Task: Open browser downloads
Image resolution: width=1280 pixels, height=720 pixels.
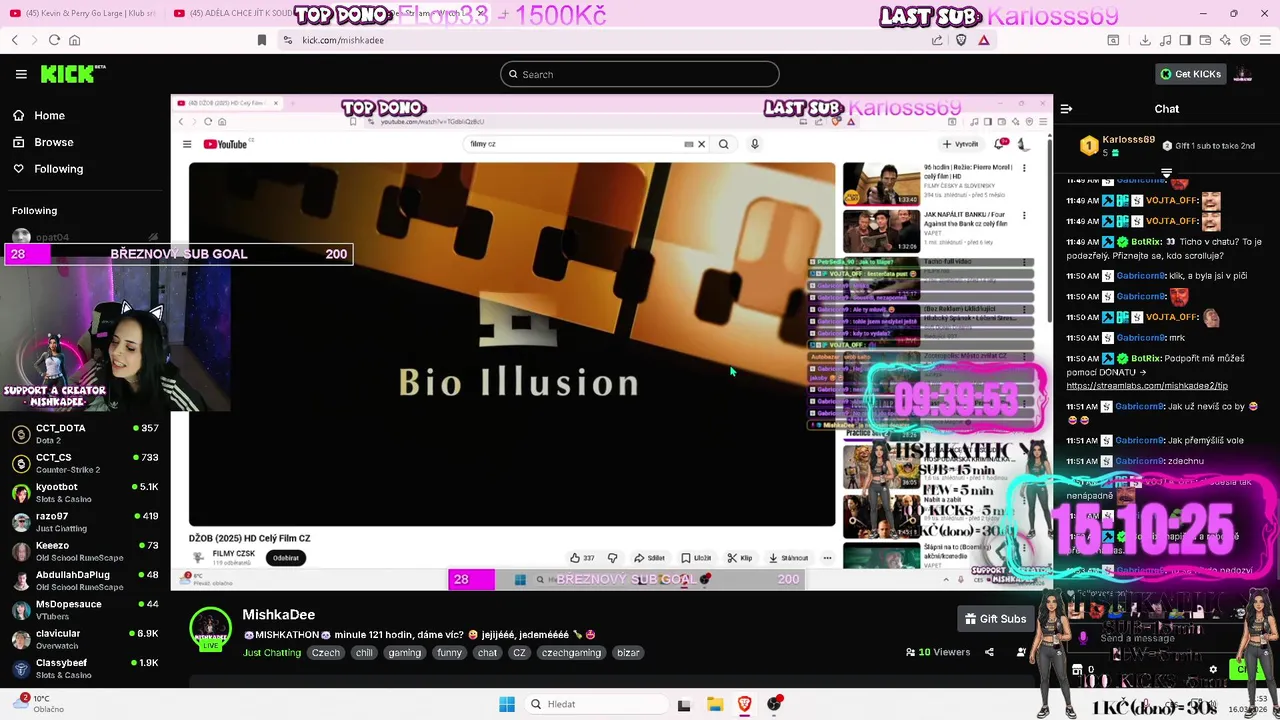Action: tap(1145, 40)
